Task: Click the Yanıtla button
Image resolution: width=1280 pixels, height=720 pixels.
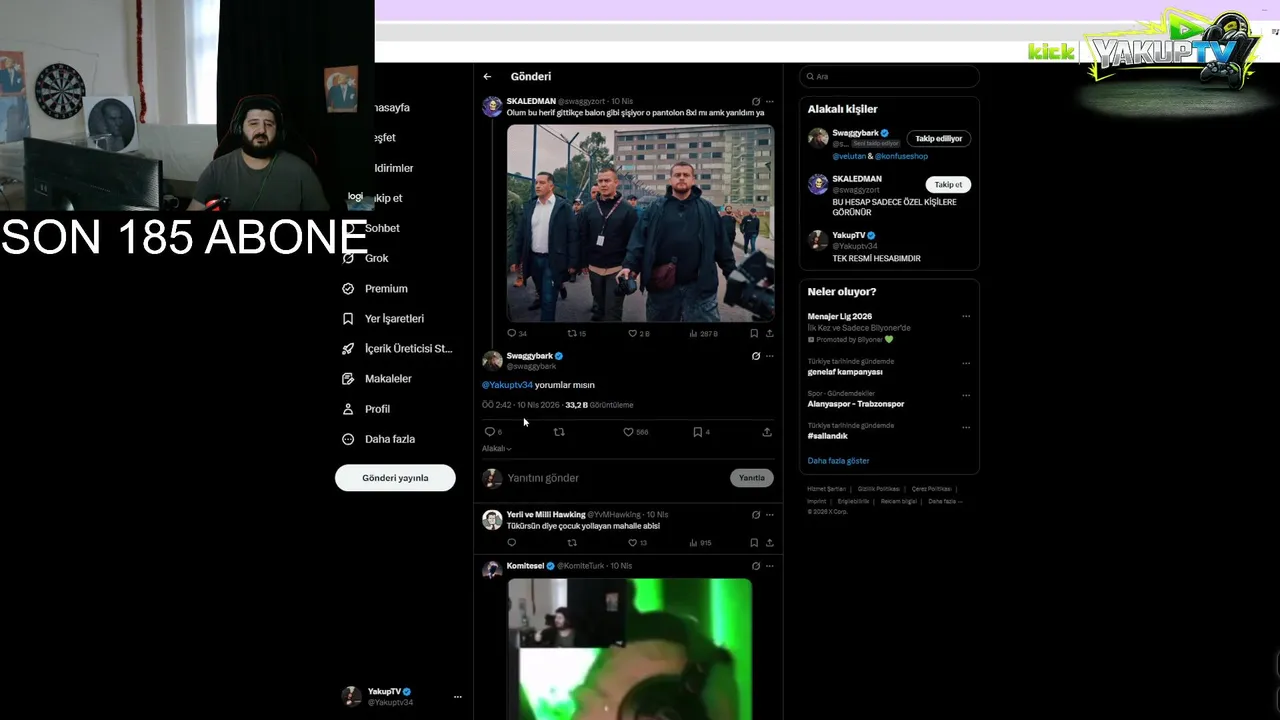Action: pos(752,478)
